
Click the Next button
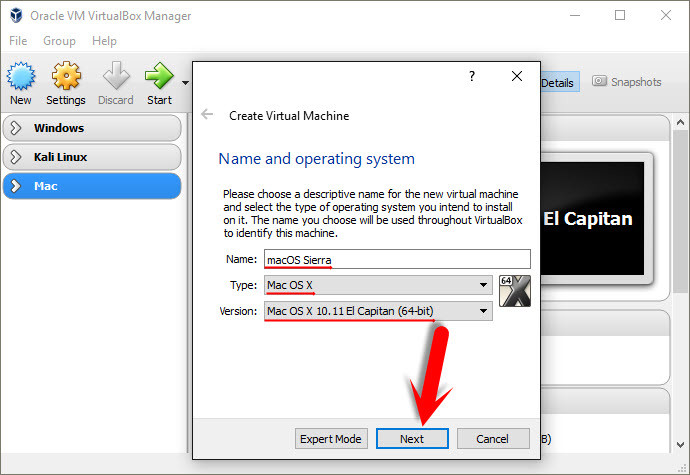coord(412,439)
